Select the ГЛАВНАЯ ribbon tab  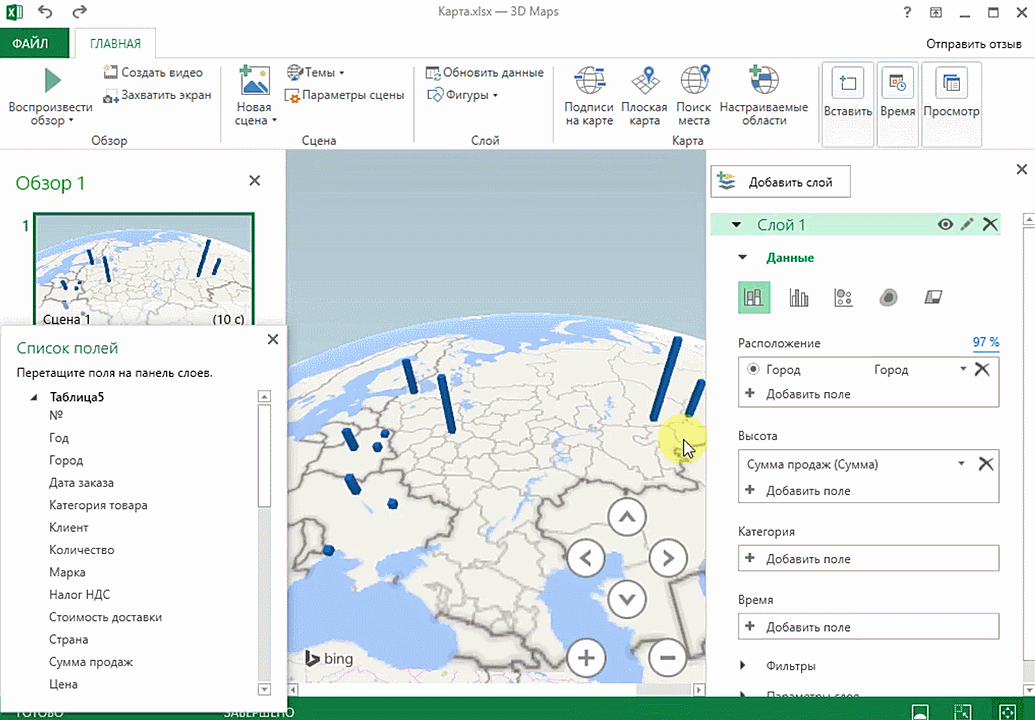pyautogui.click(x=115, y=44)
